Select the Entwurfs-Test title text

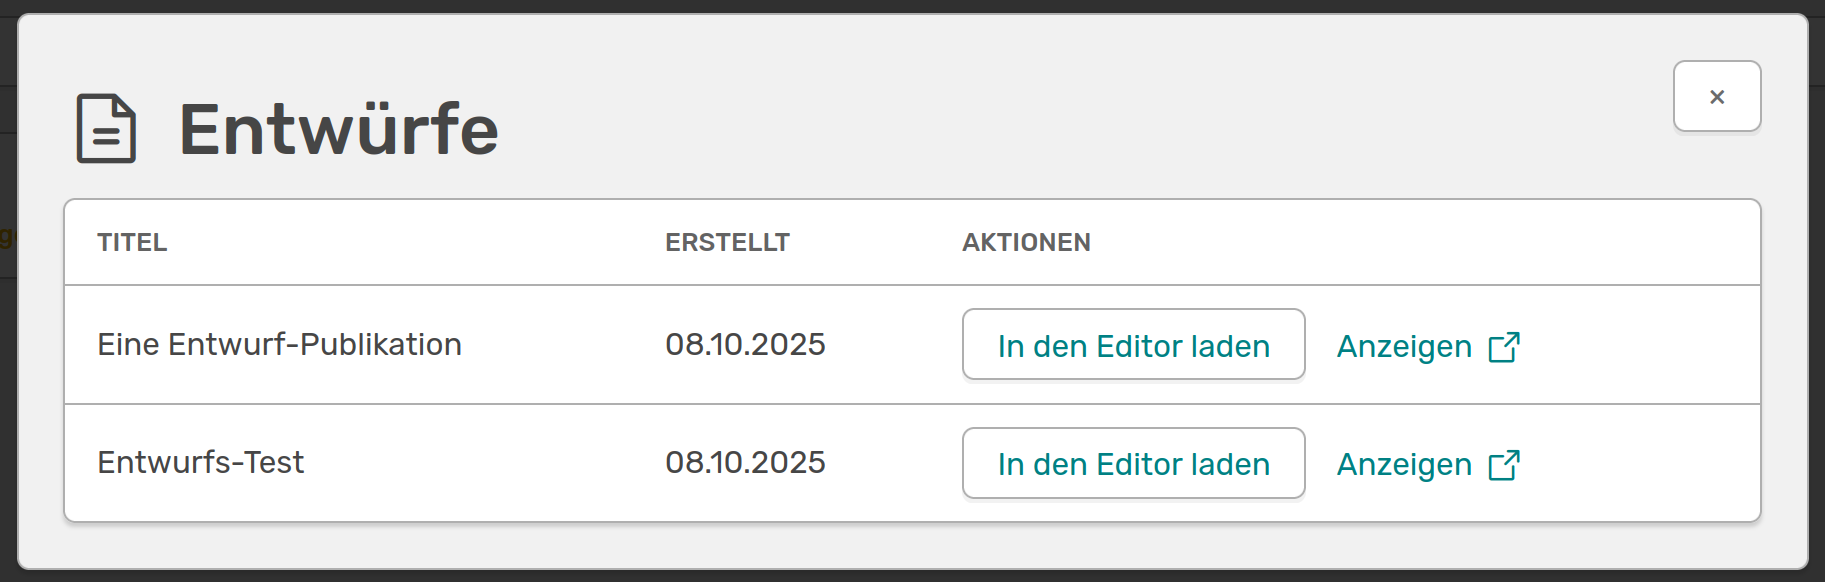pos(200,463)
